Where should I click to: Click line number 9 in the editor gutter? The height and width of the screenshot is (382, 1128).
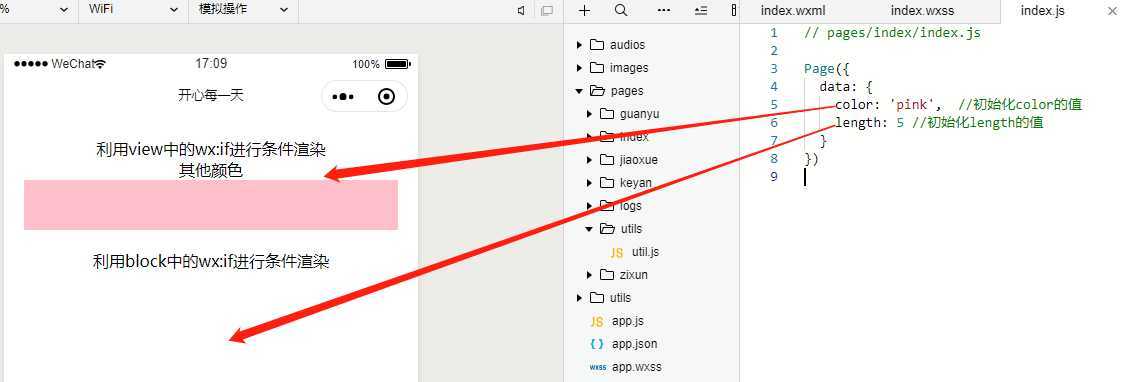pos(773,176)
